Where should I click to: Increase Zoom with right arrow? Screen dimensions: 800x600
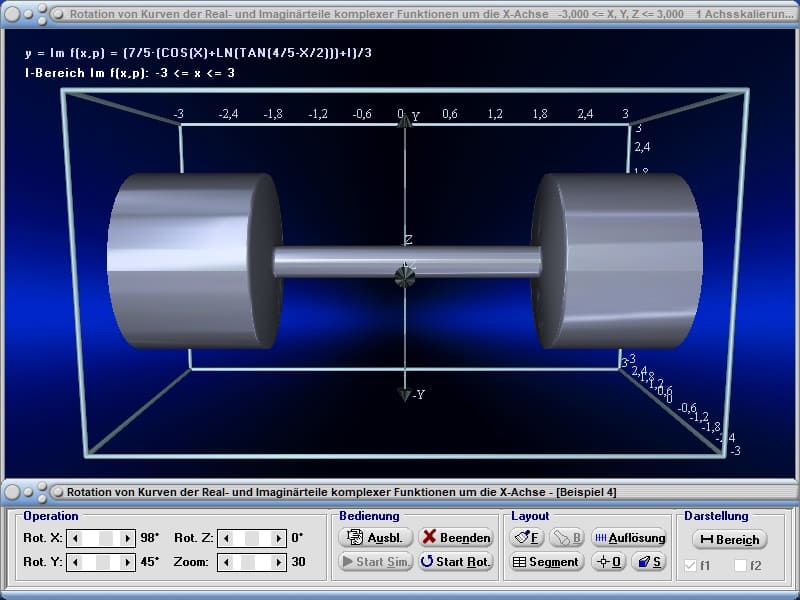pyautogui.click(x=279, y=562)
